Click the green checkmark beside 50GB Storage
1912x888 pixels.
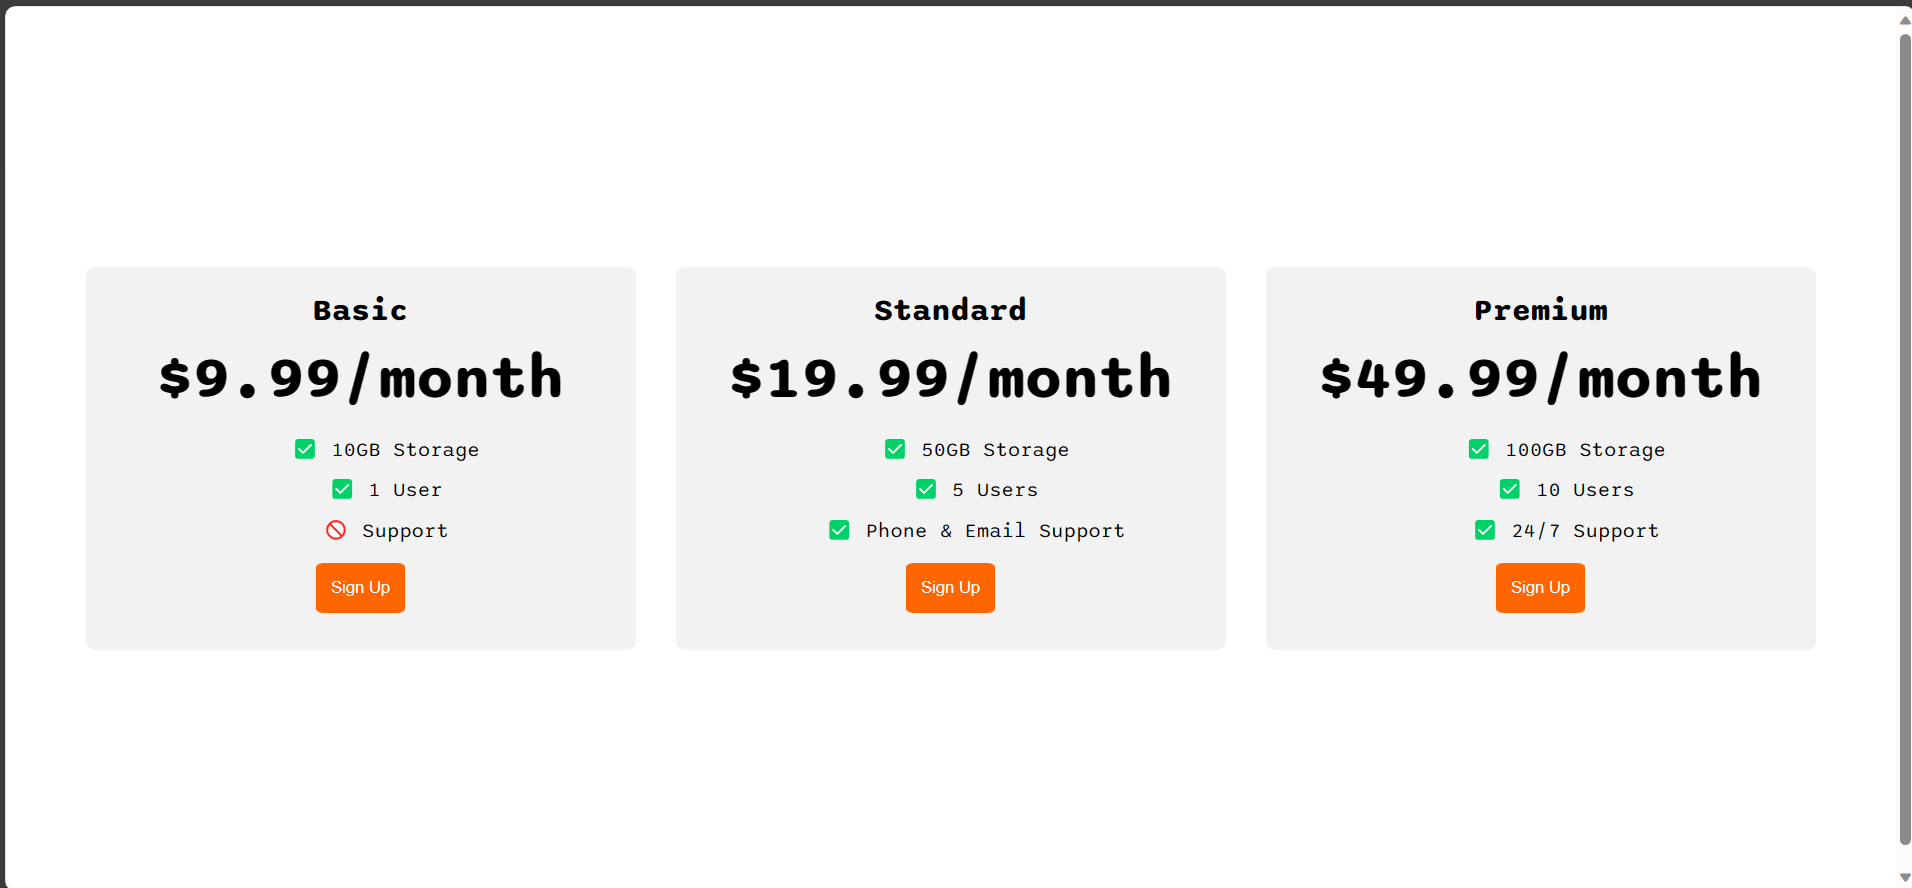point(895,449)
